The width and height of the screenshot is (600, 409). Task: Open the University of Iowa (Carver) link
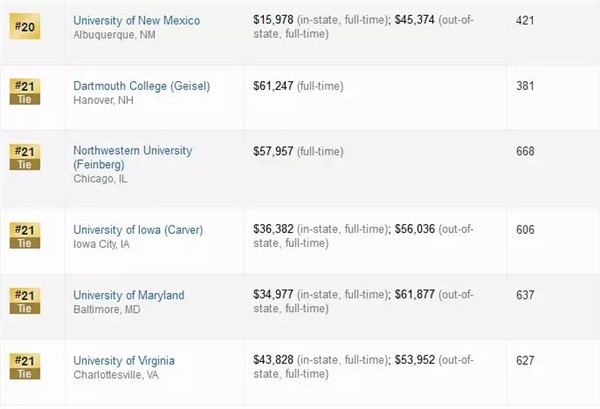(138, 230)
